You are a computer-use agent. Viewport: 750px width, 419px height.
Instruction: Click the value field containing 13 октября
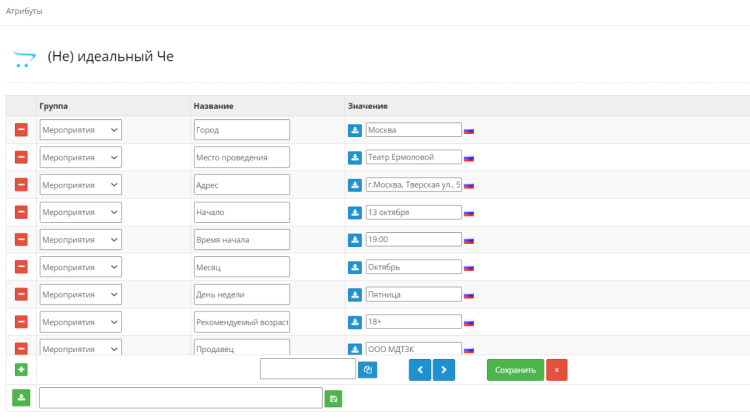point(413,212)
